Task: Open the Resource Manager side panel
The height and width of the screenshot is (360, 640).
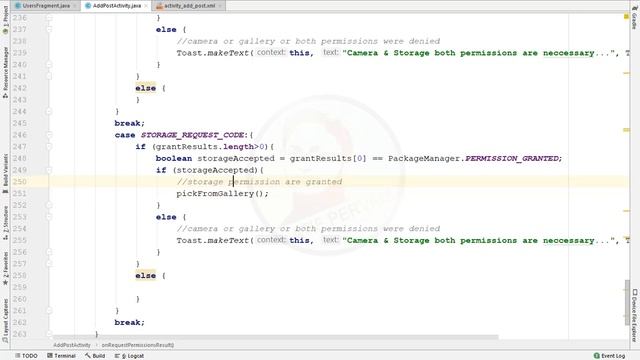Action: click(x=5, y=72)
